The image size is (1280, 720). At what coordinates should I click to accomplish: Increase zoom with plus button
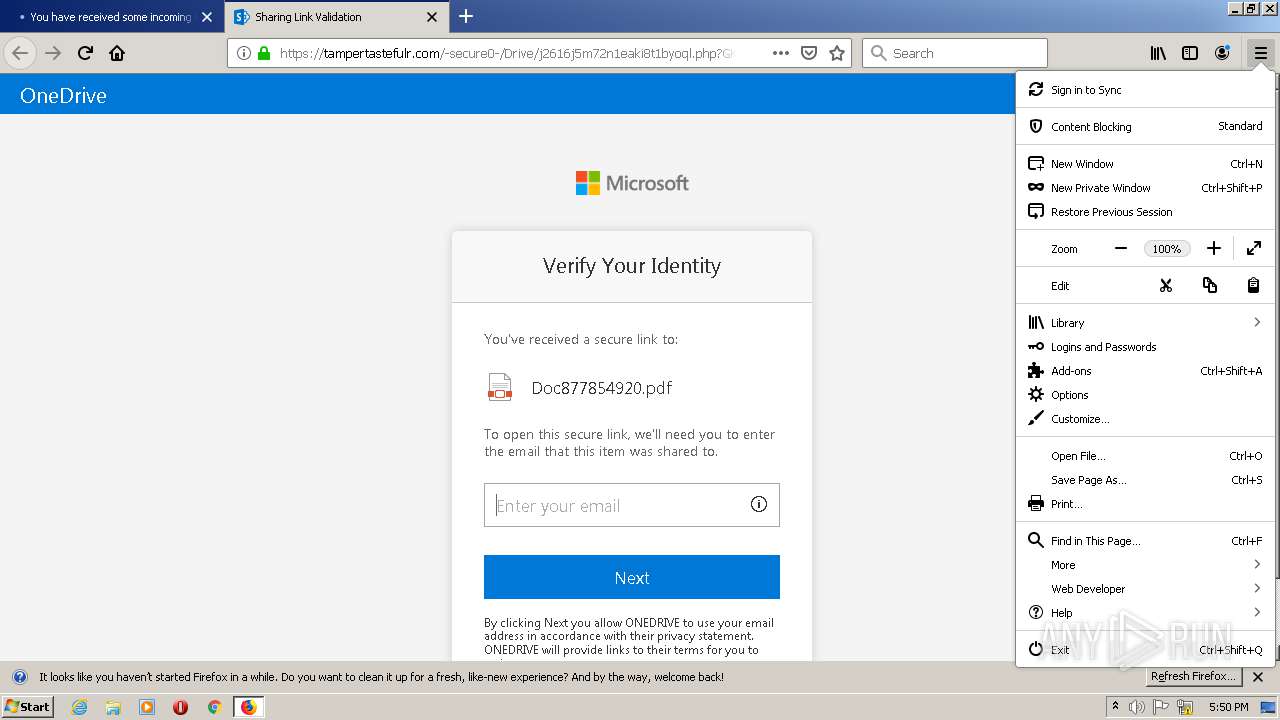tap(1213, 248)
